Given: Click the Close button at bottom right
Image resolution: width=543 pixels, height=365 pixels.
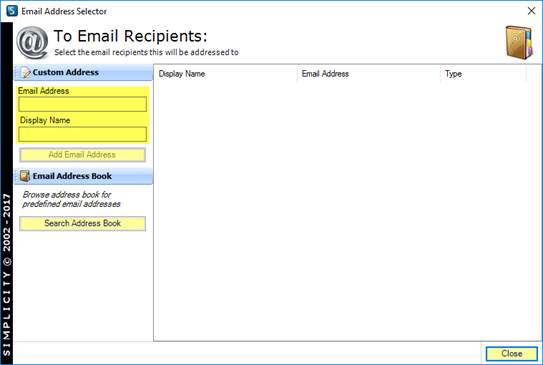Looking at the screenshot, I should pyautogui.click(x=511, y=354).
